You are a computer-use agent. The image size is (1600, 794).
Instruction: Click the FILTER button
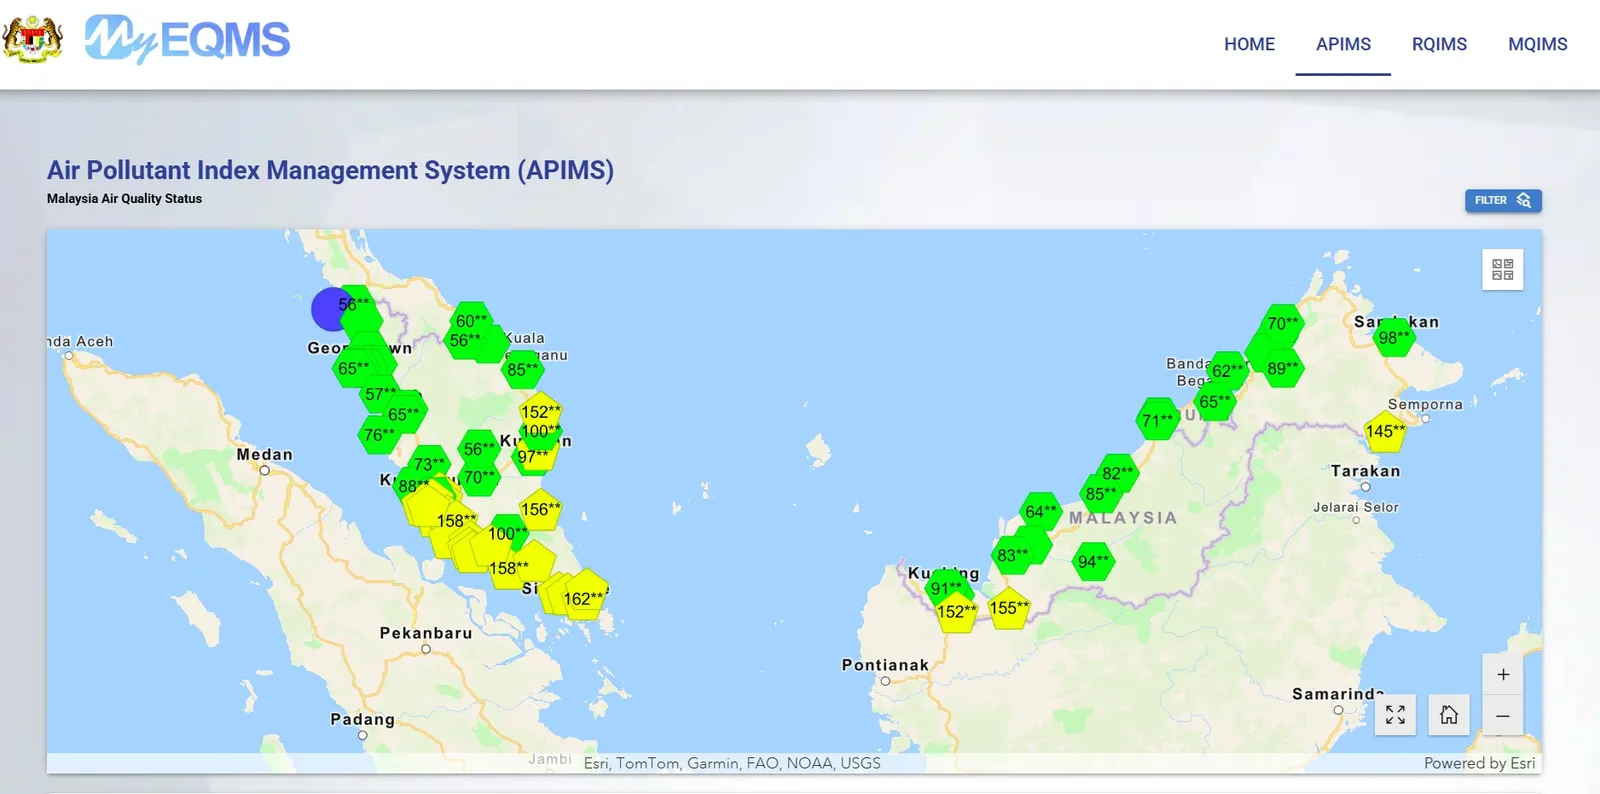[x=1503, y=200]
